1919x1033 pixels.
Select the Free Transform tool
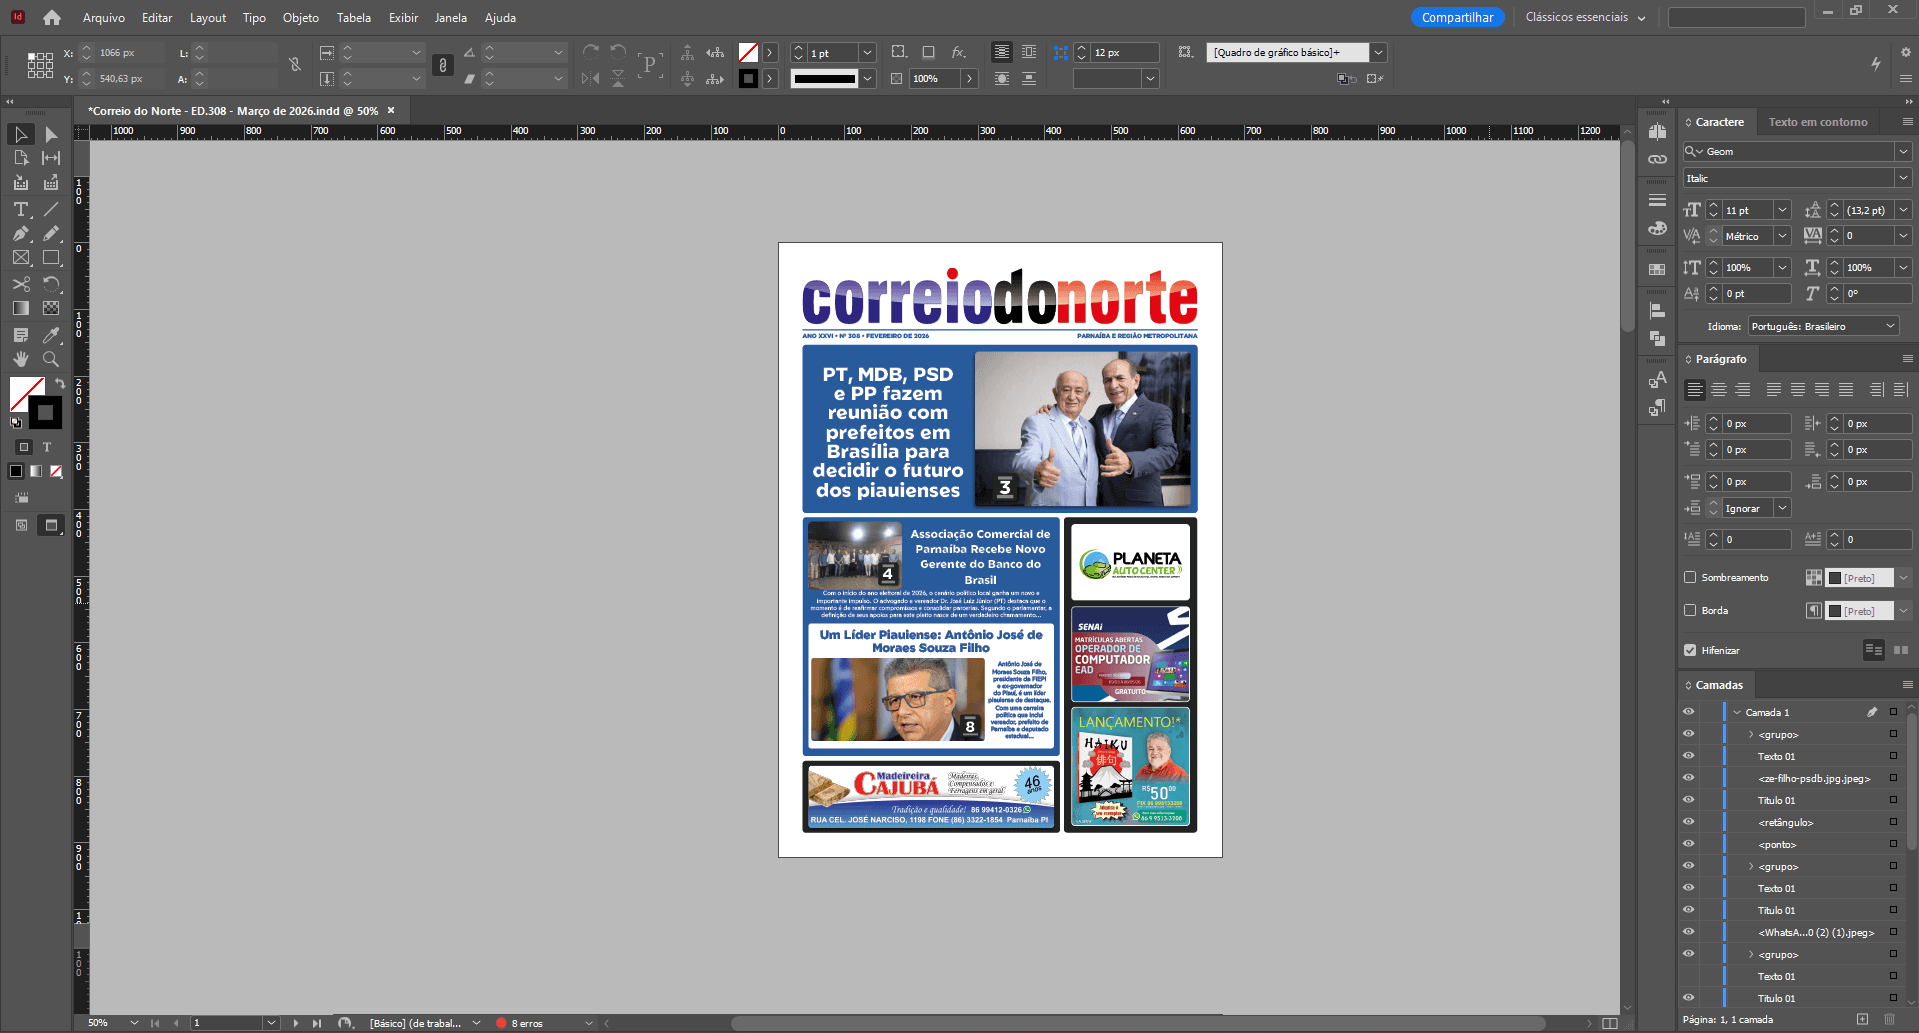click(51, 284)
